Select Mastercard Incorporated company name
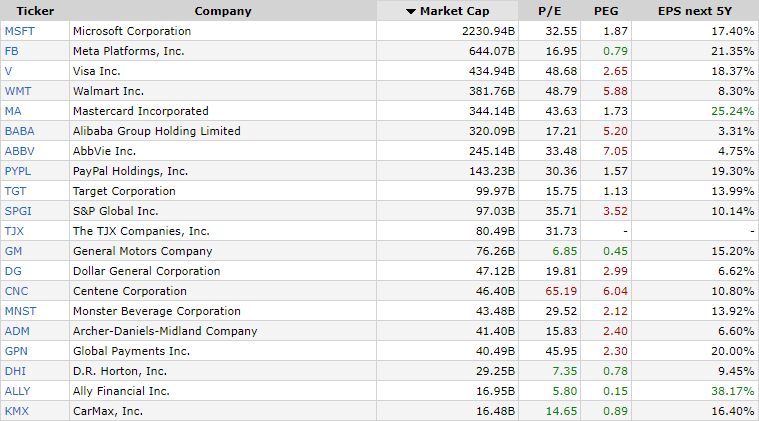This screenshot has height=421, width=759. tap(140, 111)
